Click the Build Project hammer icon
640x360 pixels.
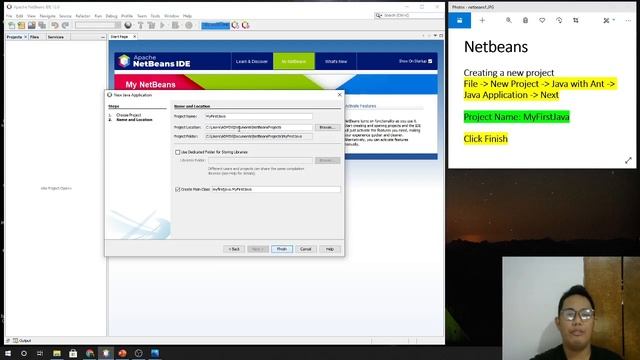pyautogui.click(x=140, y=25)
